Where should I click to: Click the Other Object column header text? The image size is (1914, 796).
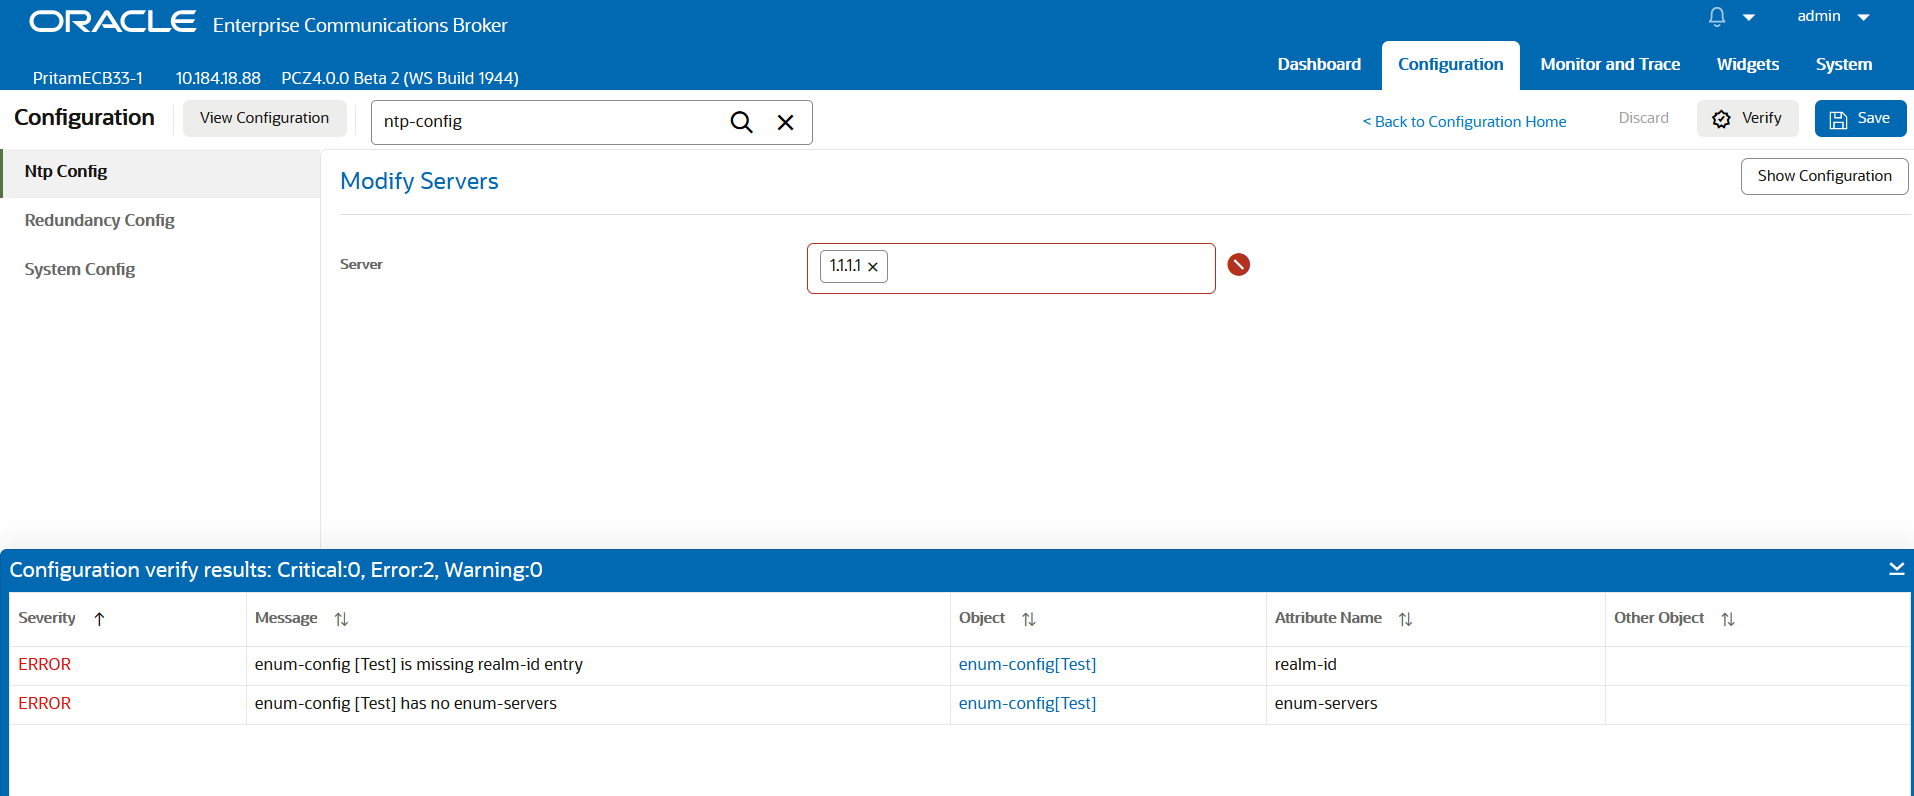(1659, 618)
